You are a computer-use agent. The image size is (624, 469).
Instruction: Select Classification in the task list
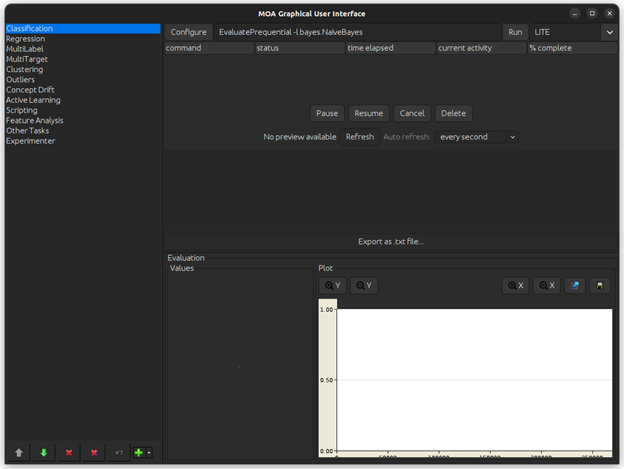(x=83, y=29)
